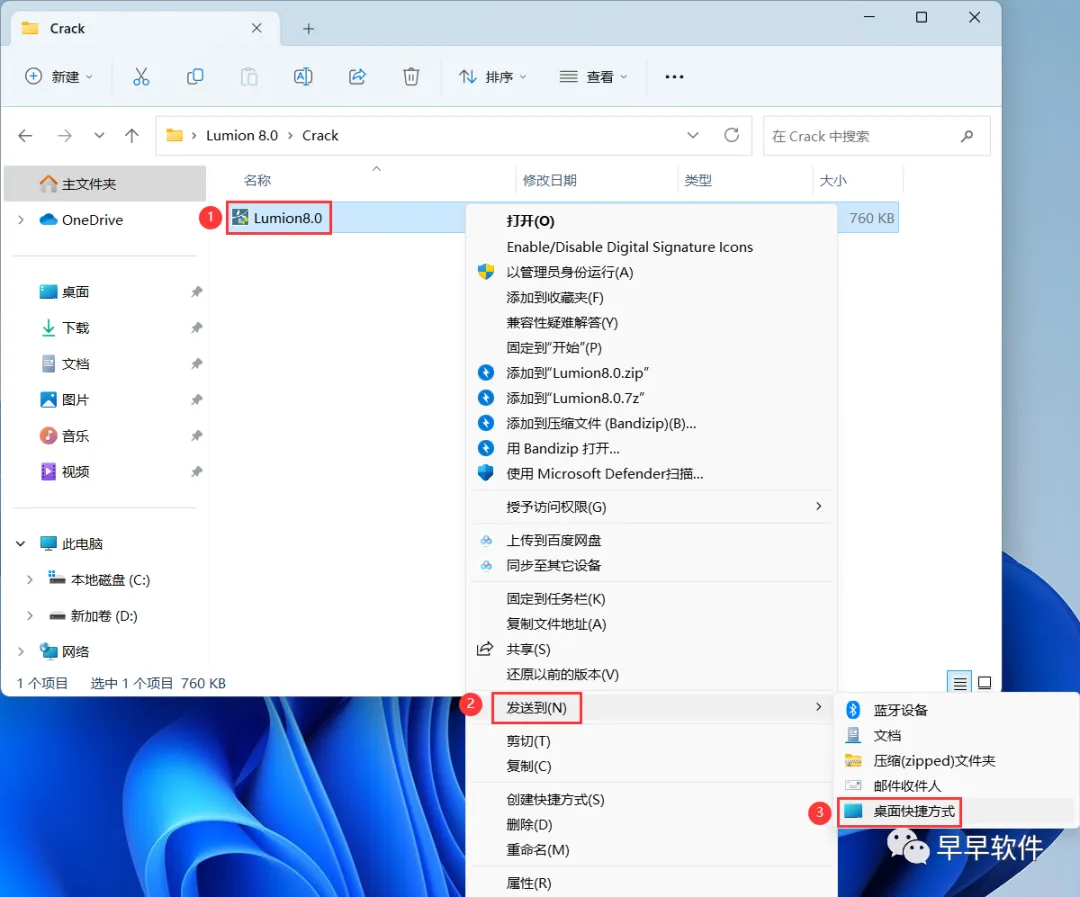Choose 用 Bandizip 打开...
Image resolution: width=1080 pixels, height=897 pixels.
coord(652,448)
